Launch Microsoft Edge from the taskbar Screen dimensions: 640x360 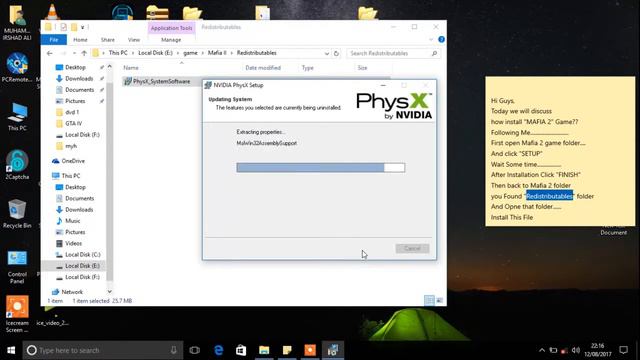(218, 350)
